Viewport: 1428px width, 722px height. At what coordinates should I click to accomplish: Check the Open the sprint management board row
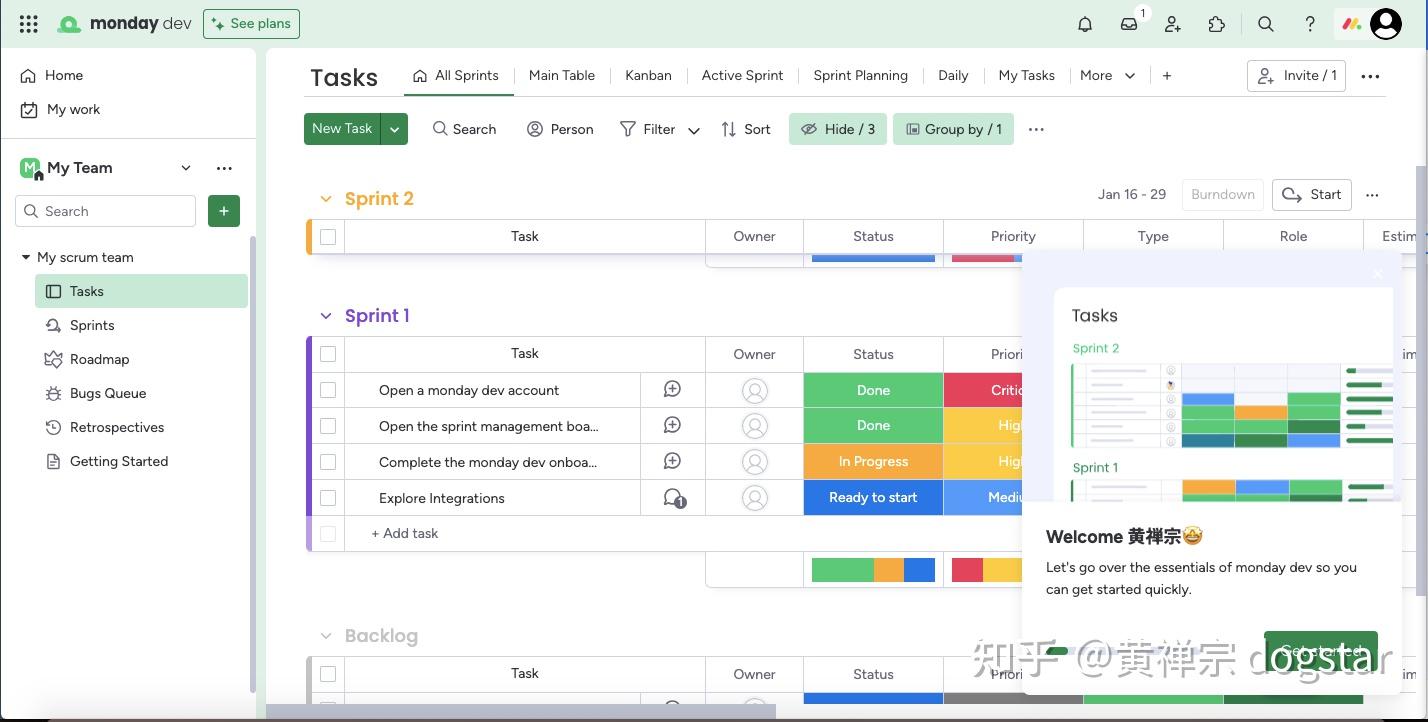coord(328,426)
